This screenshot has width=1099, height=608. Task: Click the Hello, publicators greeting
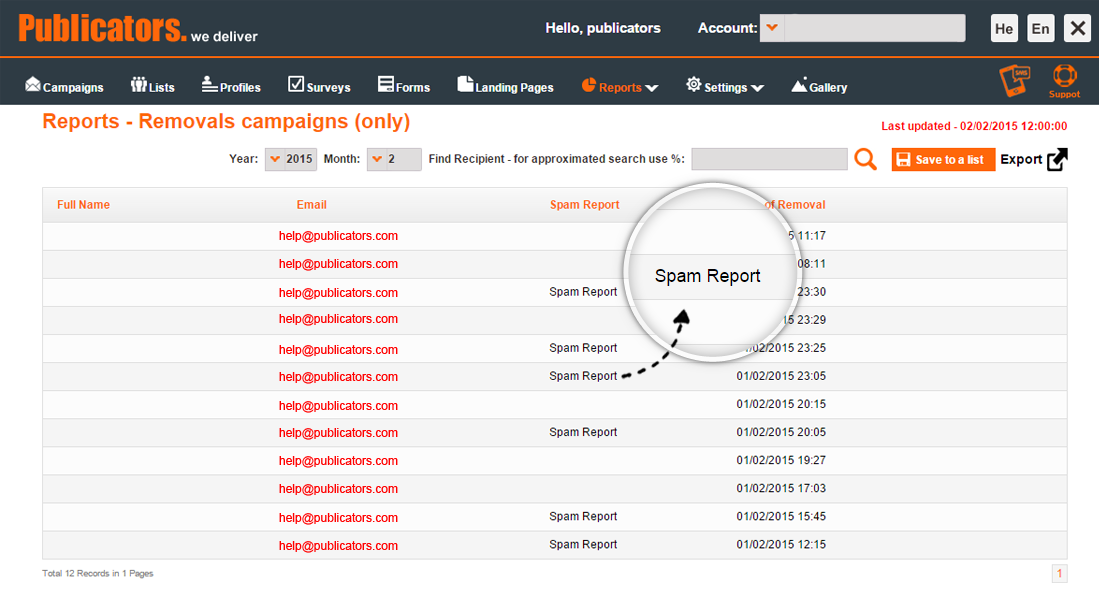(x=603, y=28)
